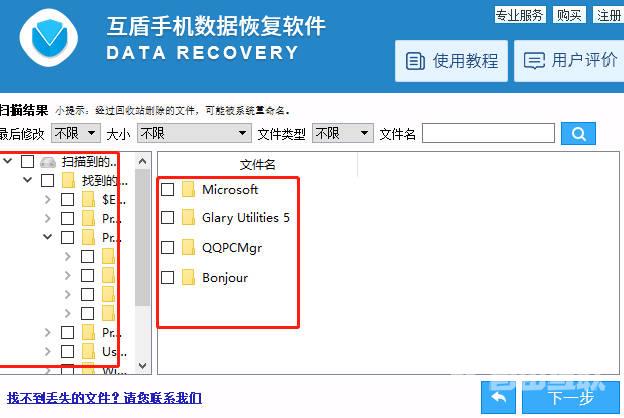Viewport: 624px width, 418px height.
Task: Open 用户评价 user reviews button
Action: [x=569, y=61]
